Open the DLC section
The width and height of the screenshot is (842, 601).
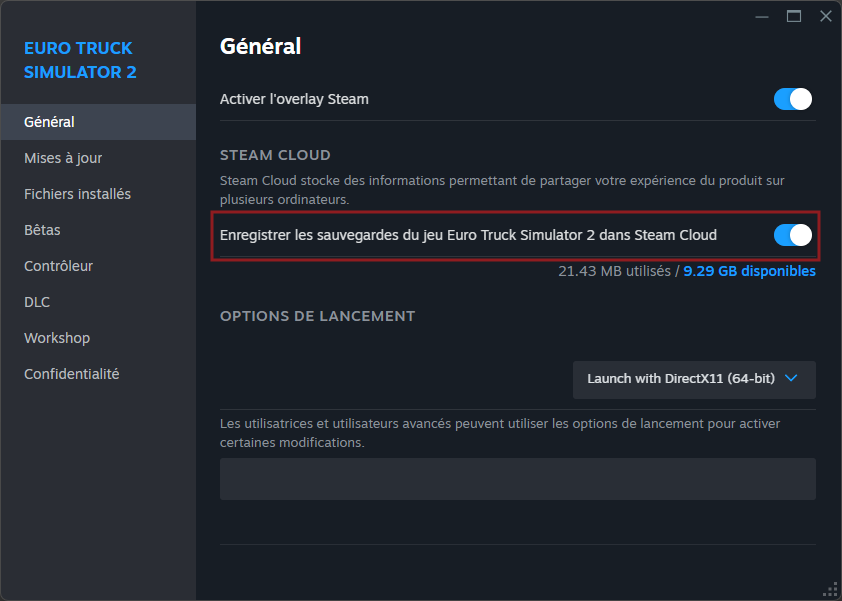pyautogui.click(x=98, y=302)
